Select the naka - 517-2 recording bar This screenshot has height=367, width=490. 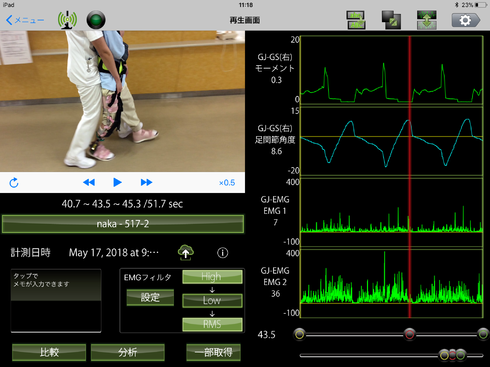[123, 224]
